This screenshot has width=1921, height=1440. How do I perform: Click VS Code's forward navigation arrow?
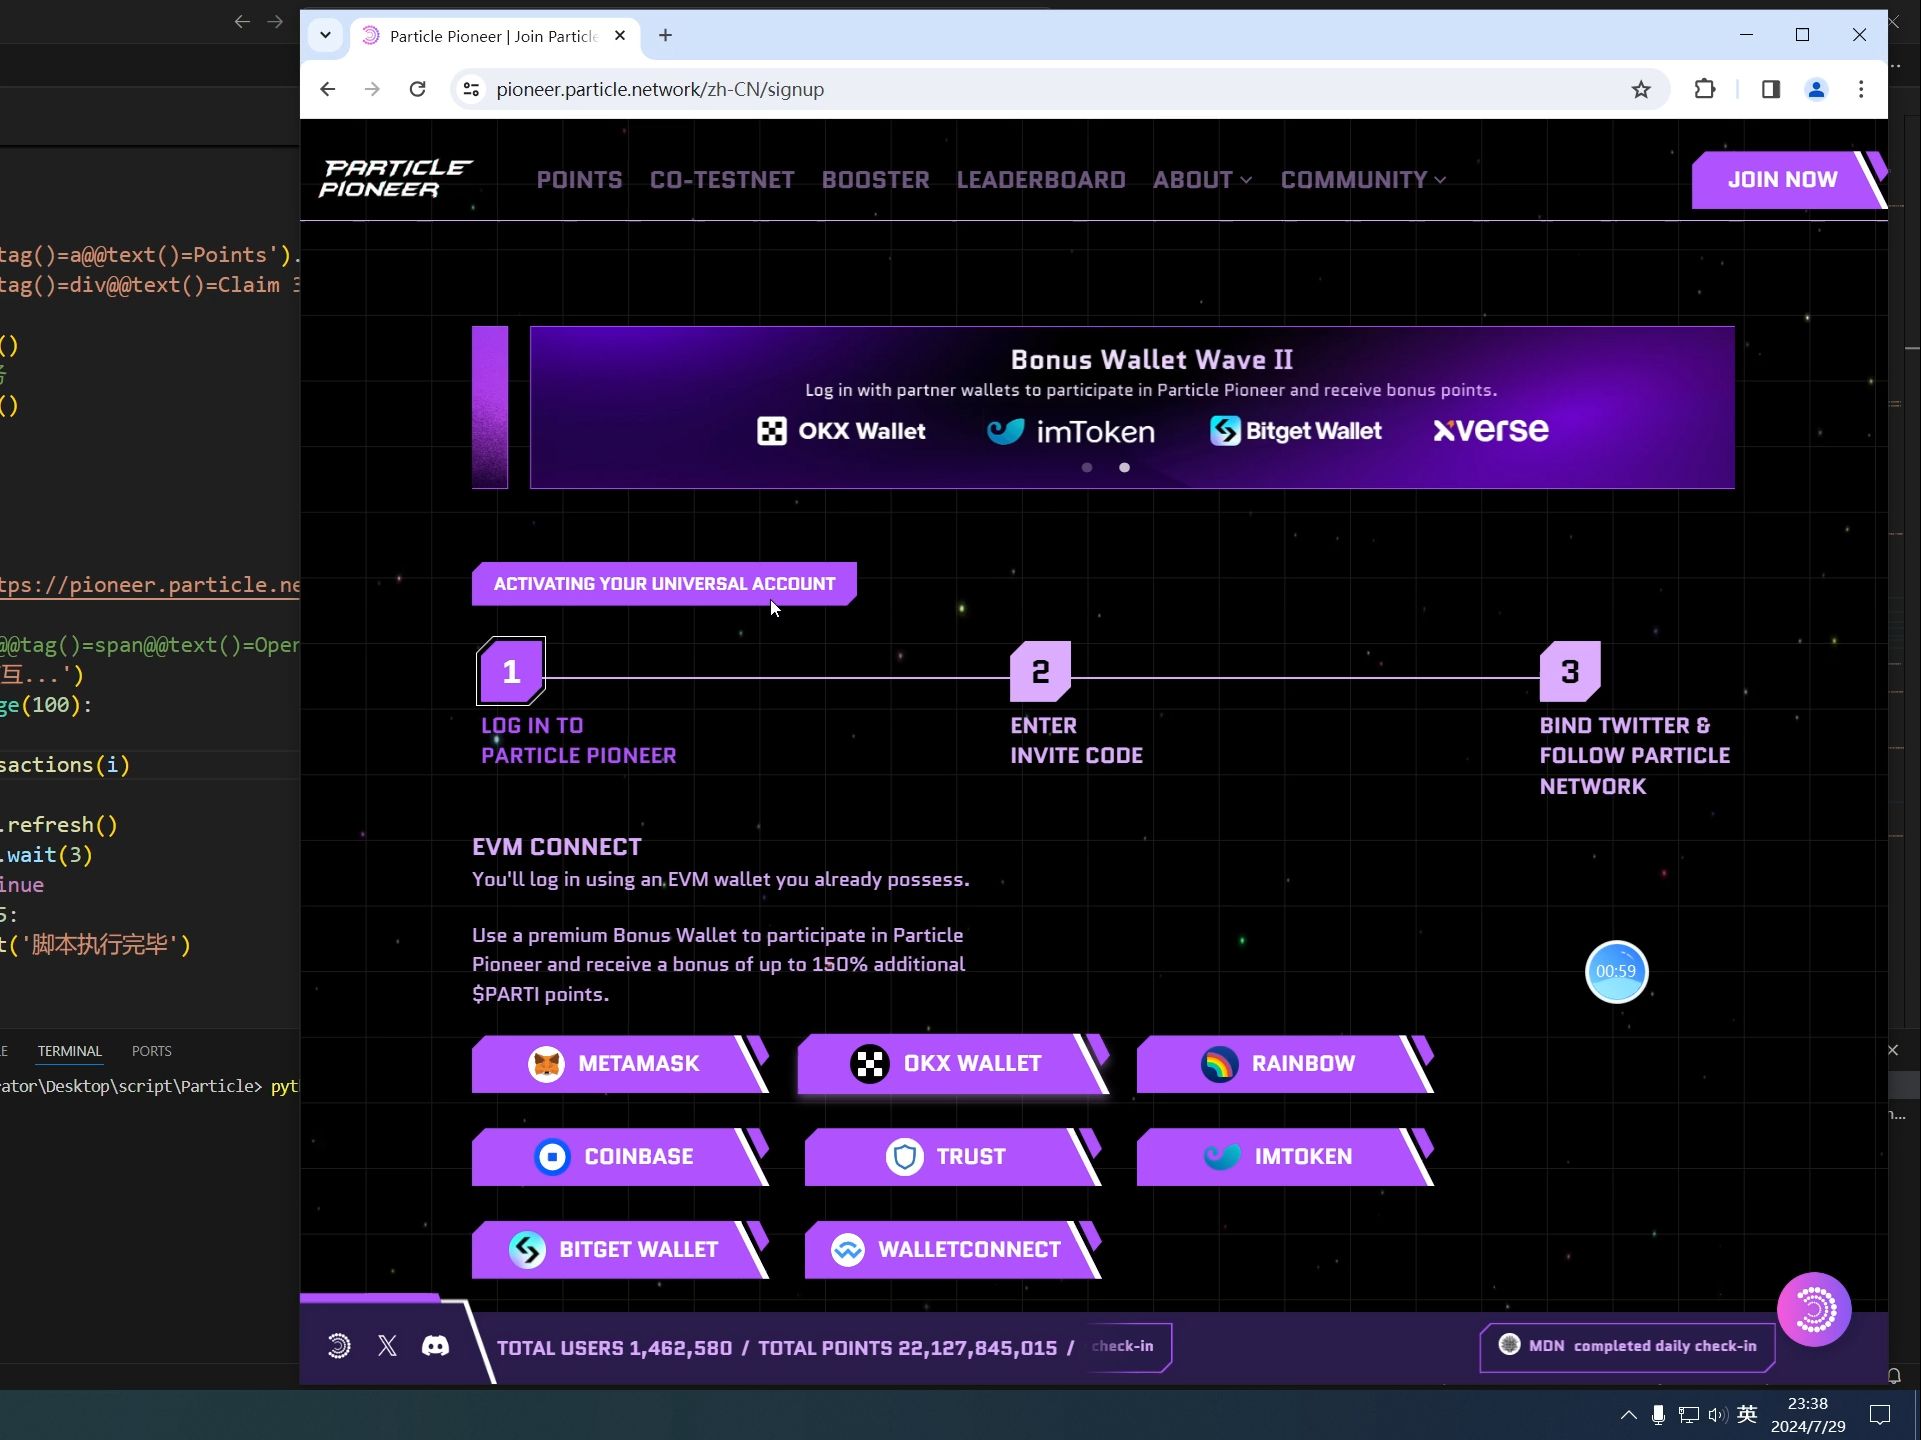[x=275, y=21]
